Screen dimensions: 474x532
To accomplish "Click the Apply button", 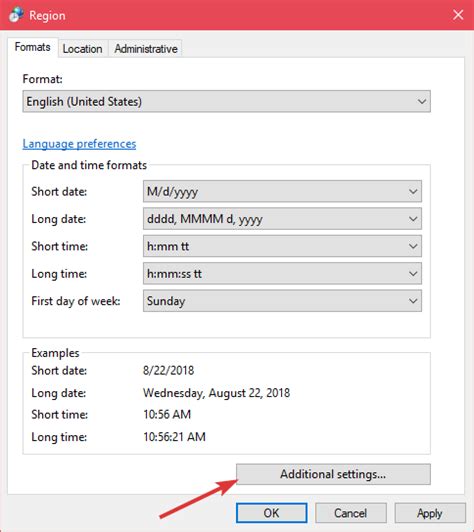I will [x=430, y=513].
